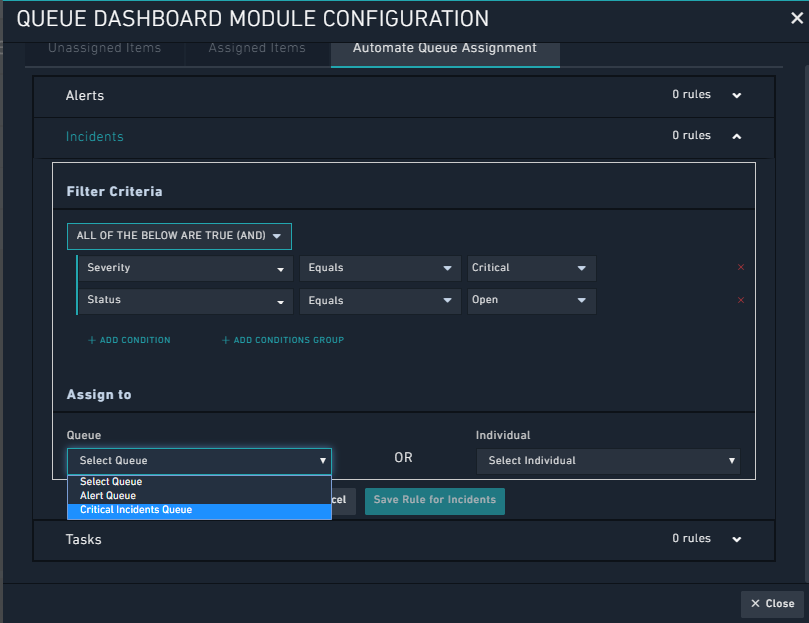Open the Critical value dropdown
This screenshot has width=809, height=623.
point(531,268)
